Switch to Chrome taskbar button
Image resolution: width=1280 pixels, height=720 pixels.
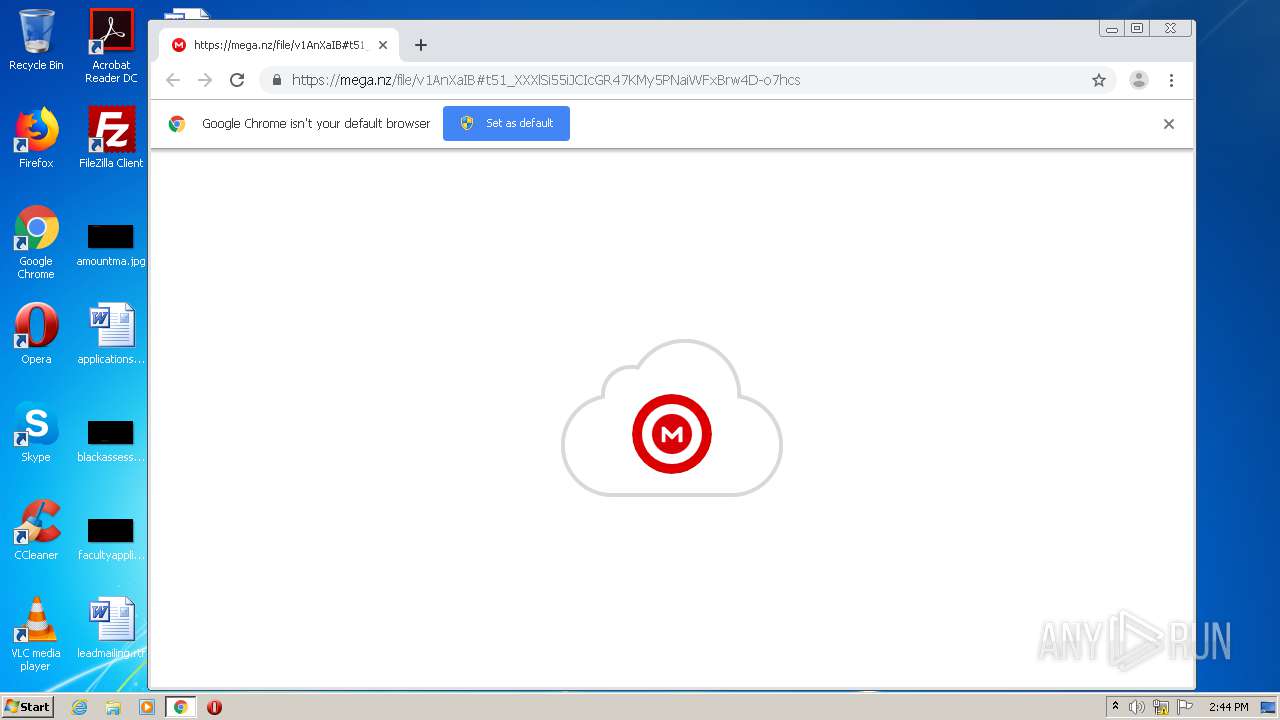click(x=181, y=707)
